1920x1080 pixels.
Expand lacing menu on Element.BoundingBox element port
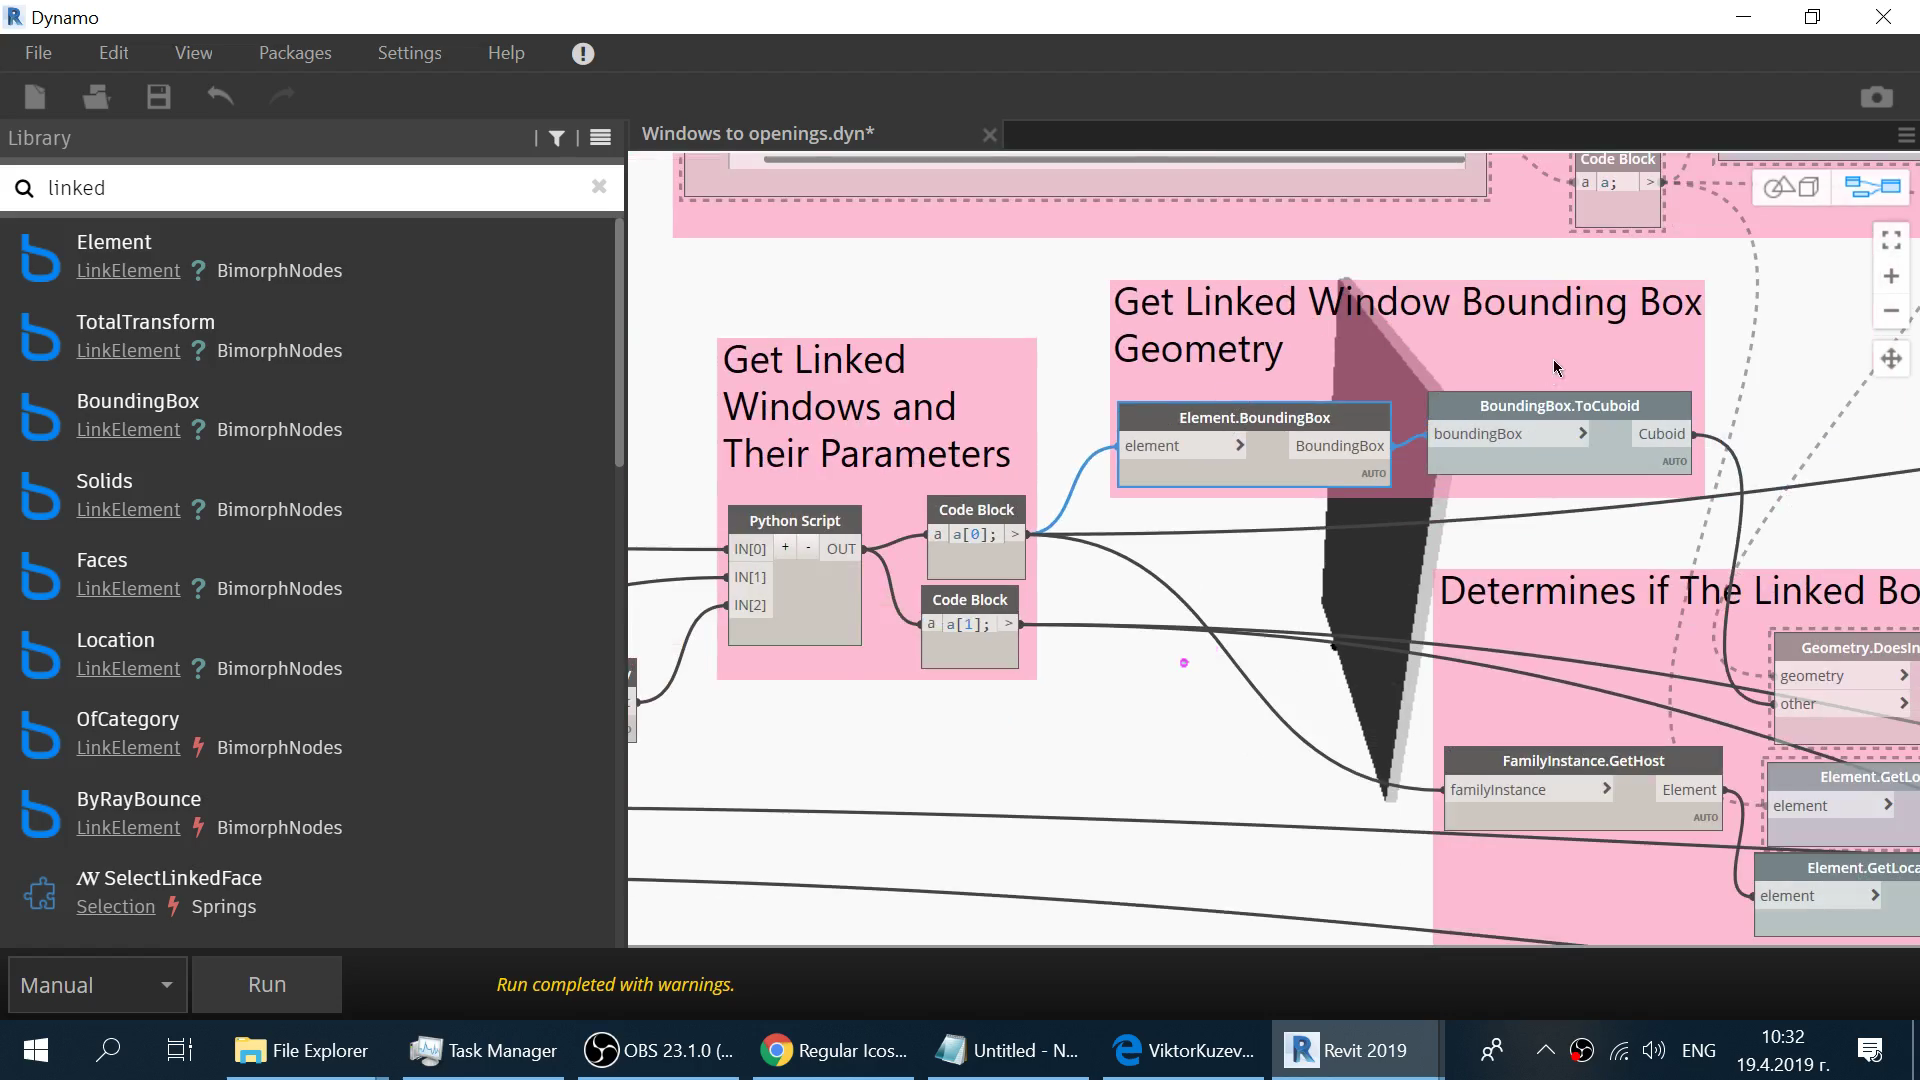pos(1240,446)
